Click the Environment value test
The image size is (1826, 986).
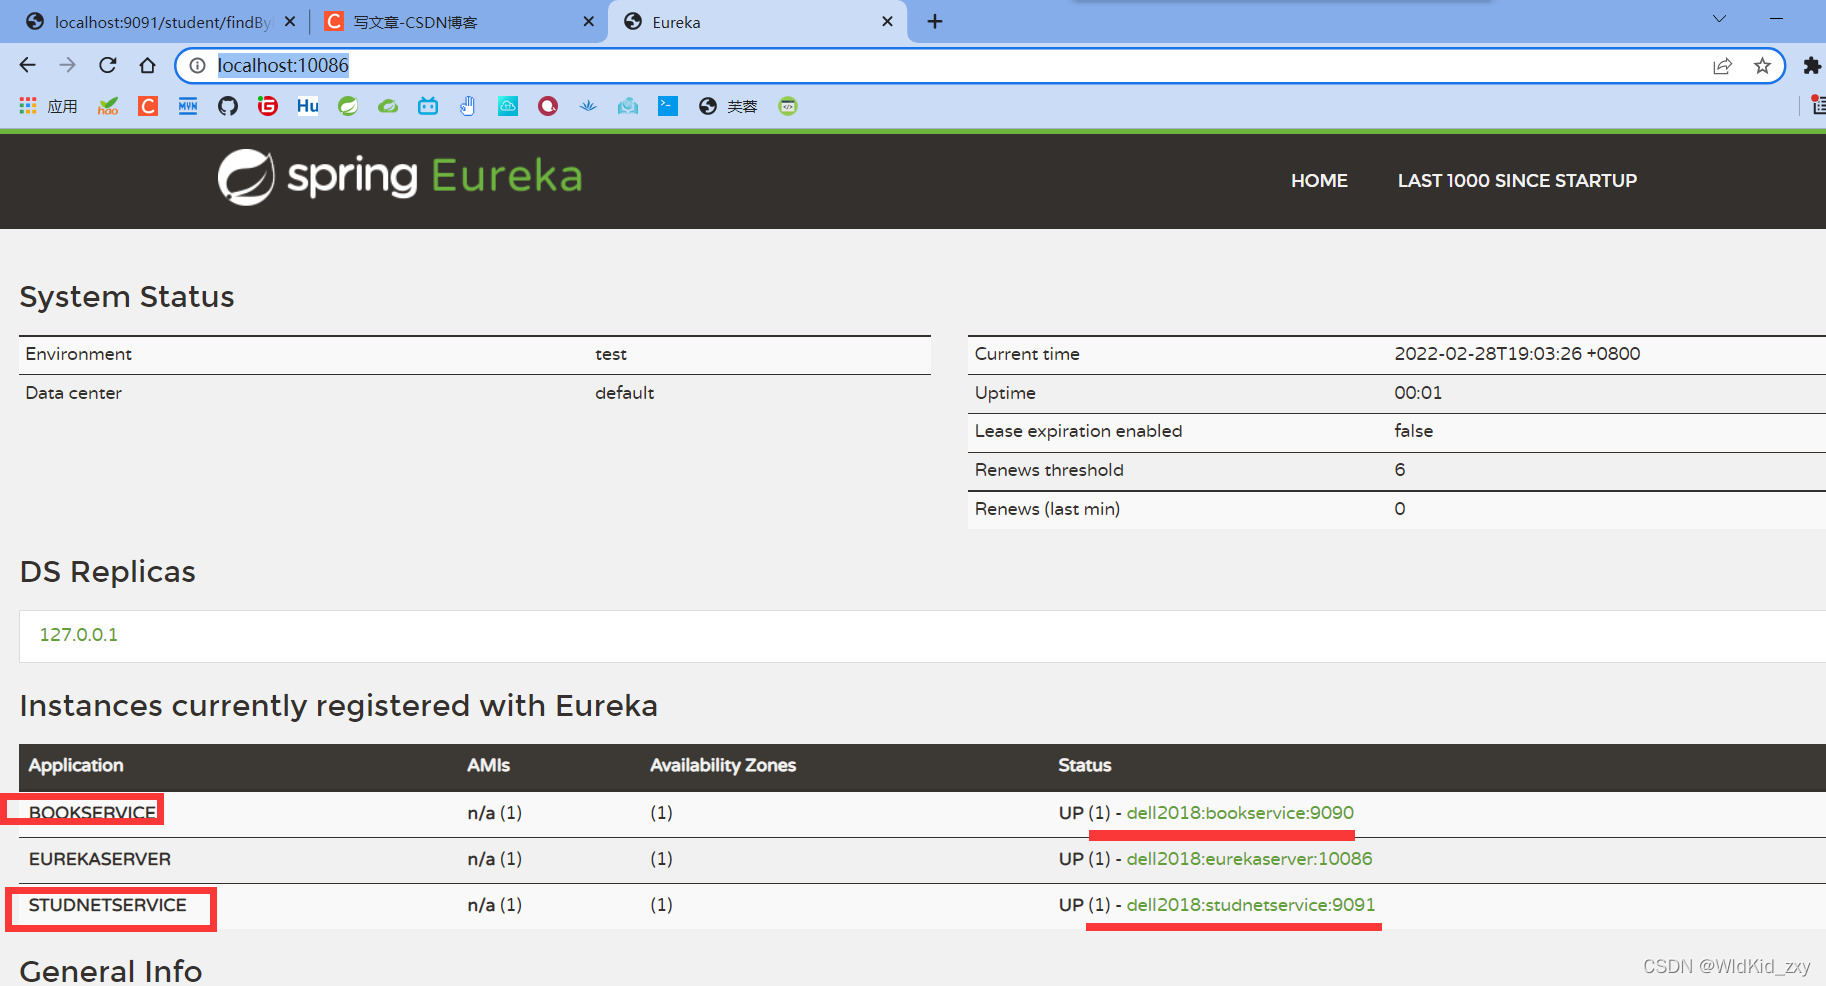(x=611, y=354)
